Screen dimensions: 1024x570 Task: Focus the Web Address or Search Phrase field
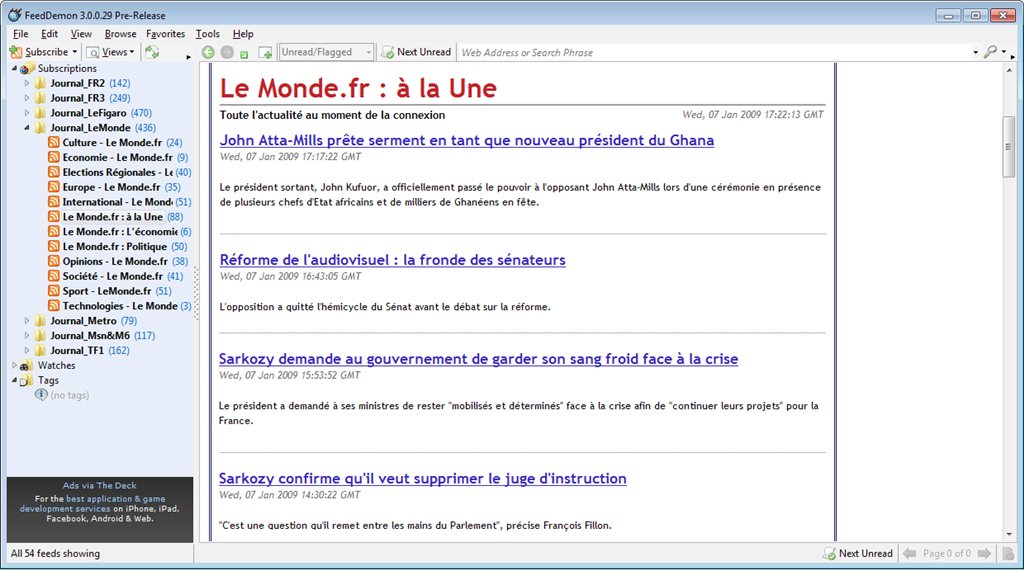coord(714,52)
